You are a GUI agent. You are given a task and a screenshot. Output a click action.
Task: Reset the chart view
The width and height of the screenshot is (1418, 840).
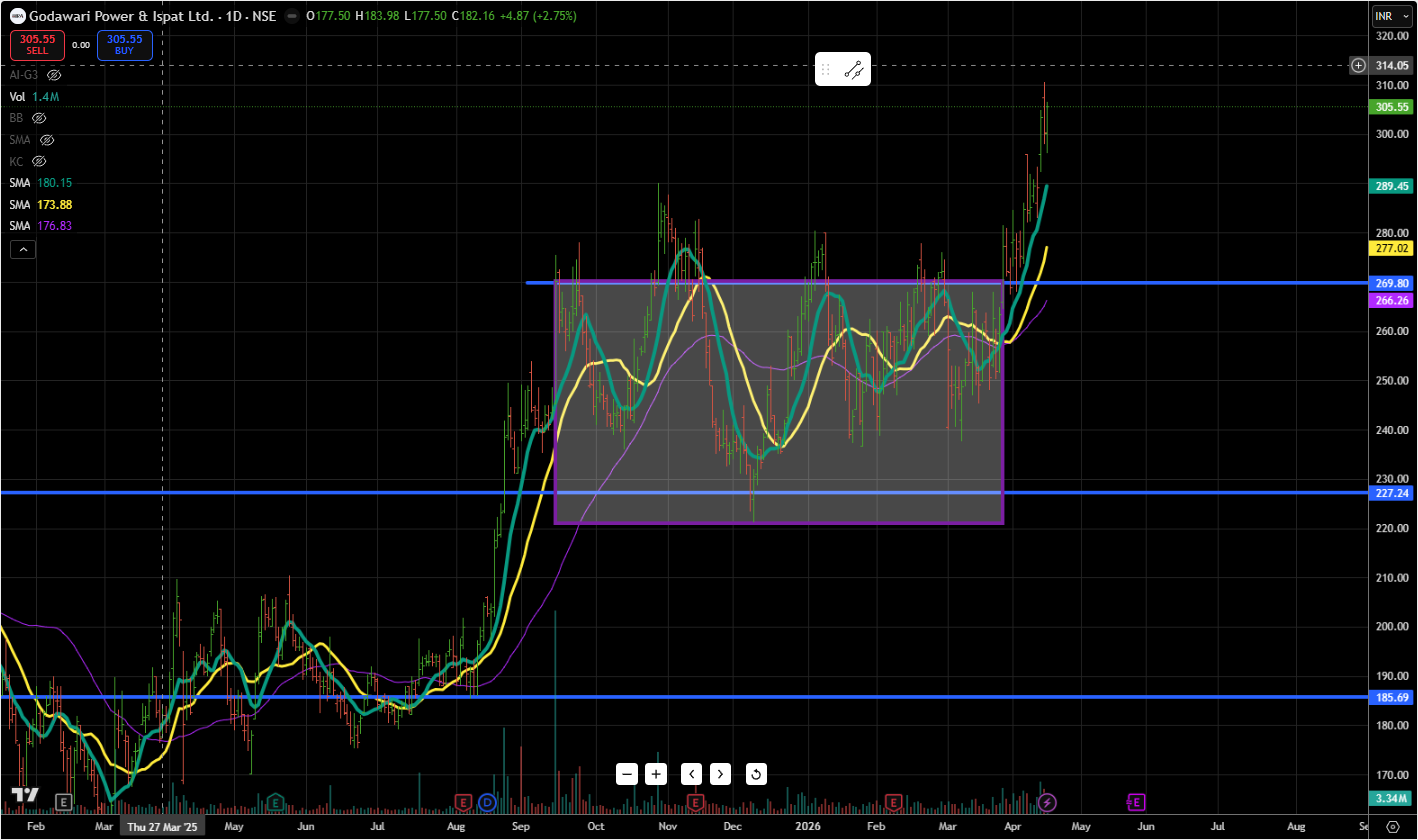(x=756, y=774)
